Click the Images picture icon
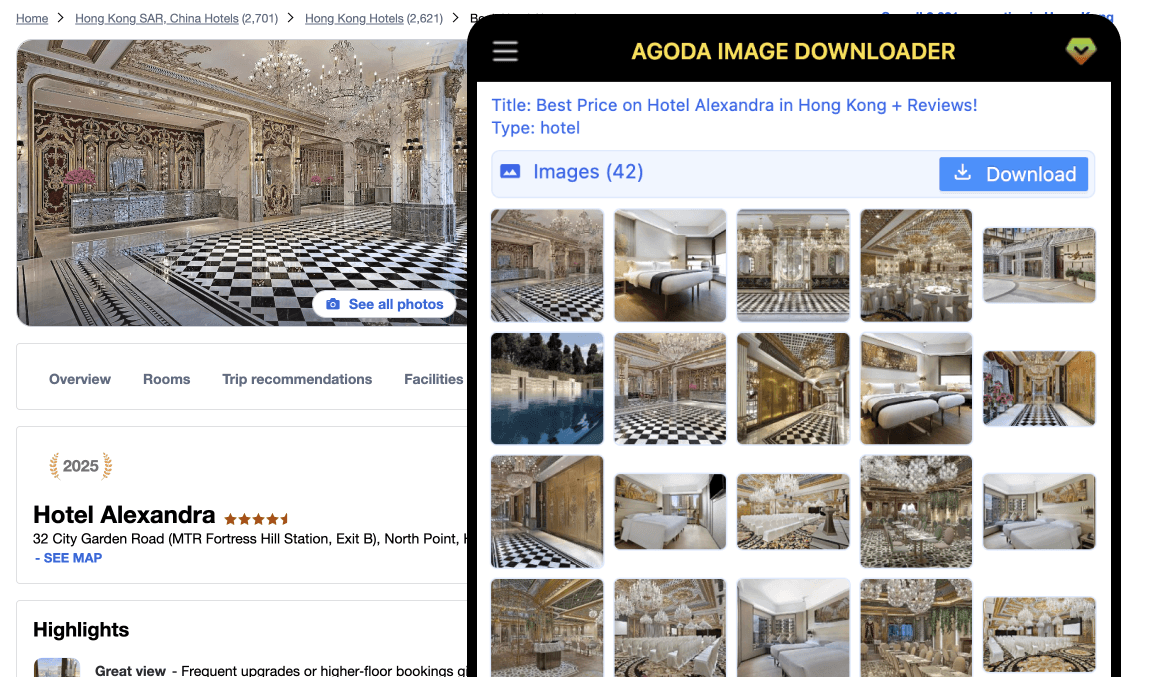The height and width of the screenshot is (677, 1160). pyautogui.click(x=510, y=172)
